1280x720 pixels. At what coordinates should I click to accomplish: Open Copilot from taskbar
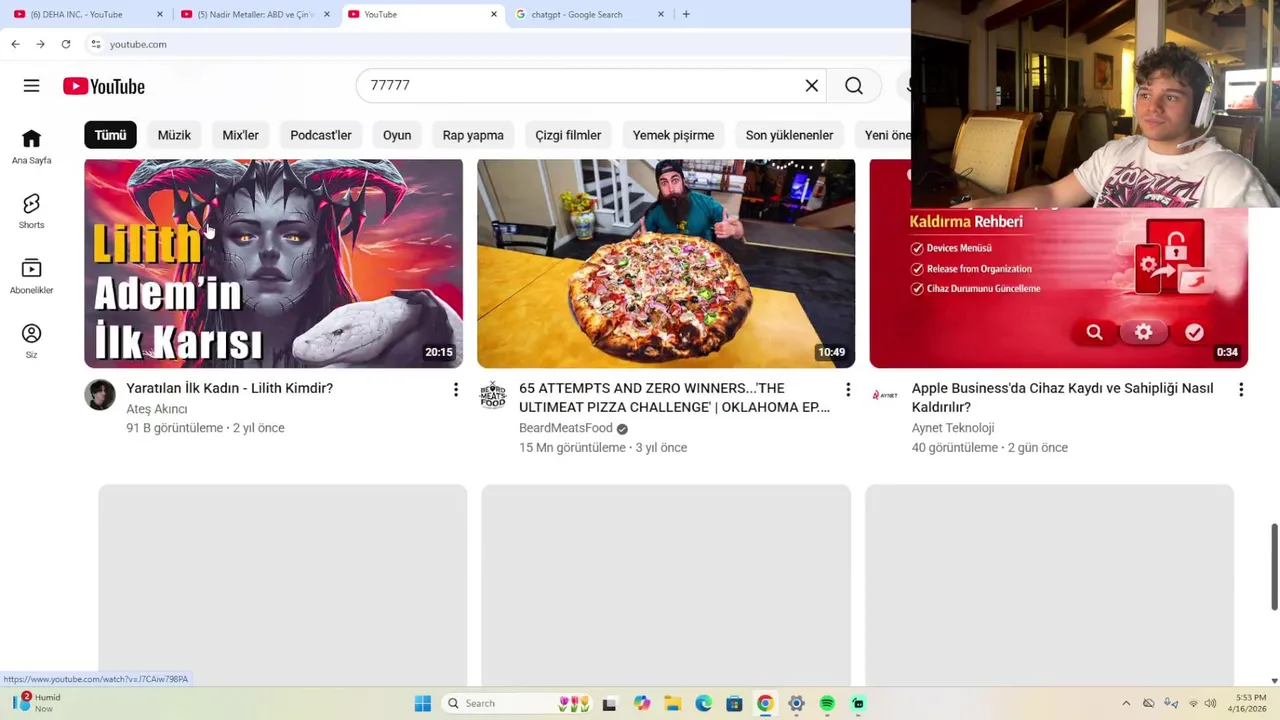[642, 704]
